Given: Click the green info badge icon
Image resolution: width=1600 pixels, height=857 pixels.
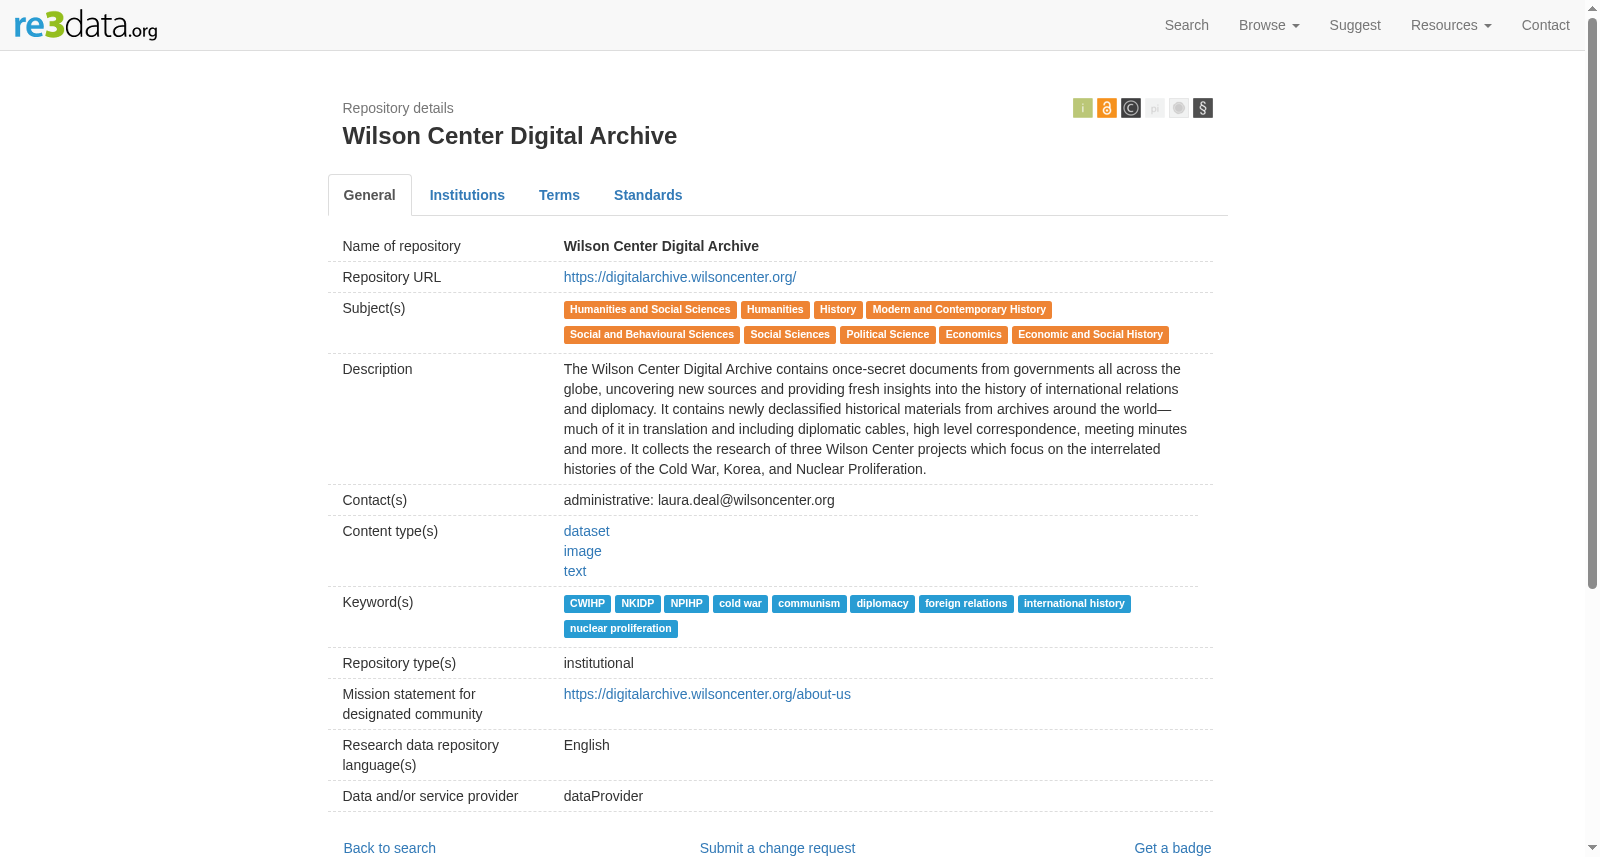Looking at the screenshot, I should click(1083, 108).
